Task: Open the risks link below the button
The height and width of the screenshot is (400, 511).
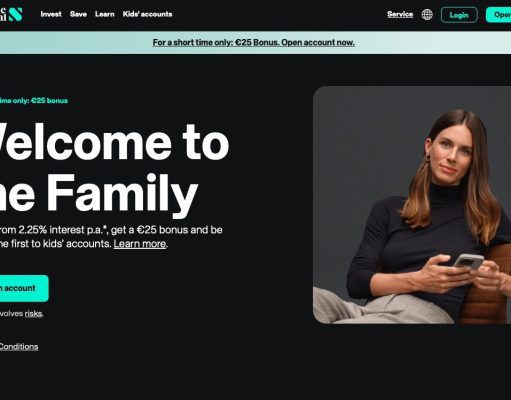Action: [33, 314]
